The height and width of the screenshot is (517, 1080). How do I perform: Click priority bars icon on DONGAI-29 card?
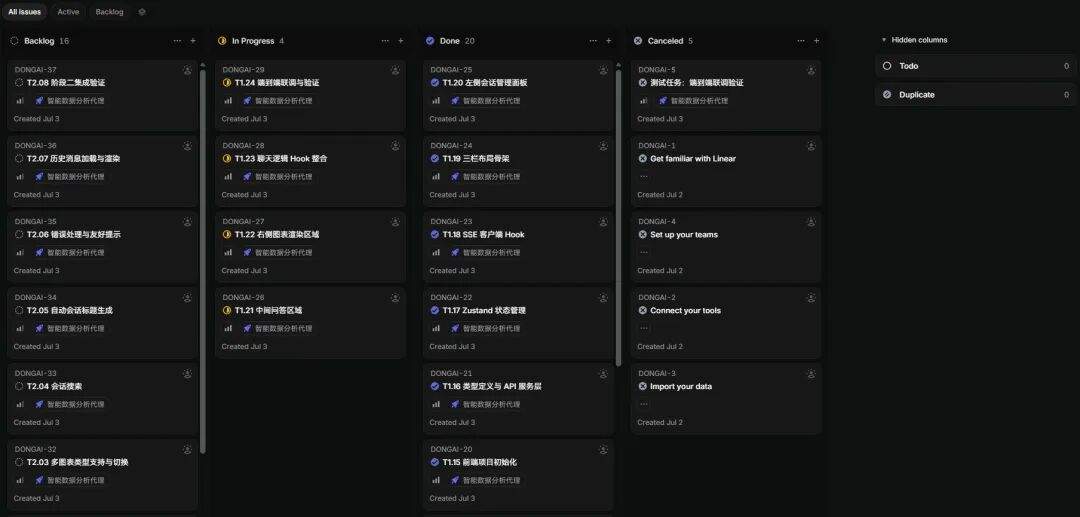click(228, 101)
